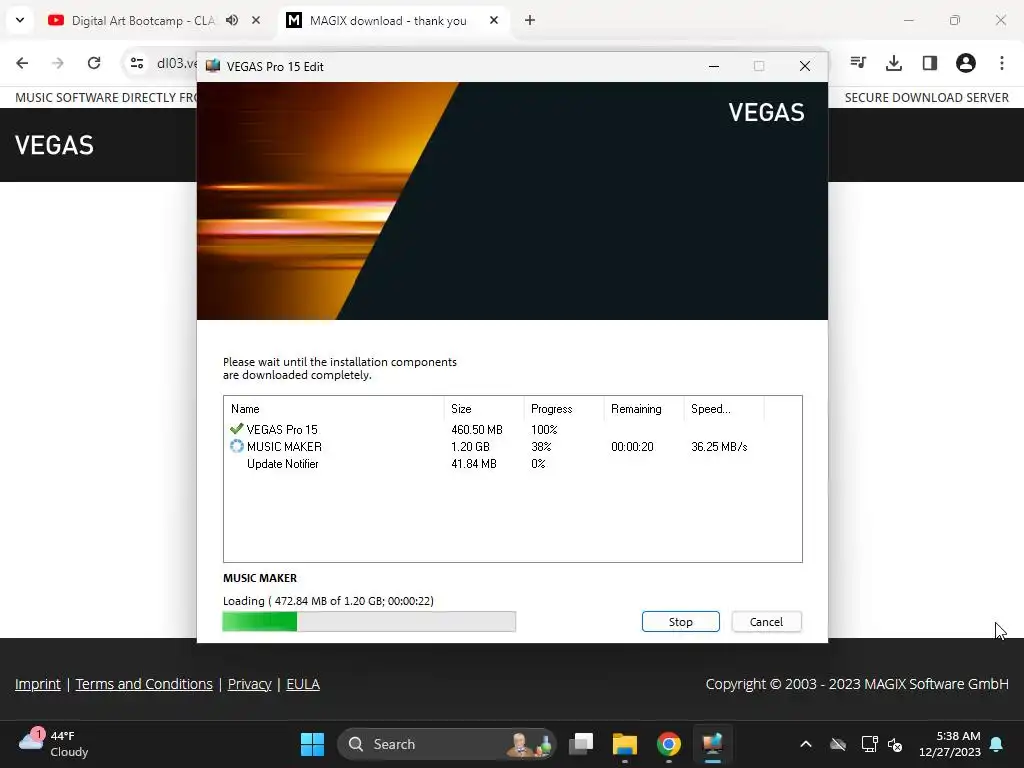Open the Imprint link
This screenshot has width=1024, height=768.
[37, 684]
